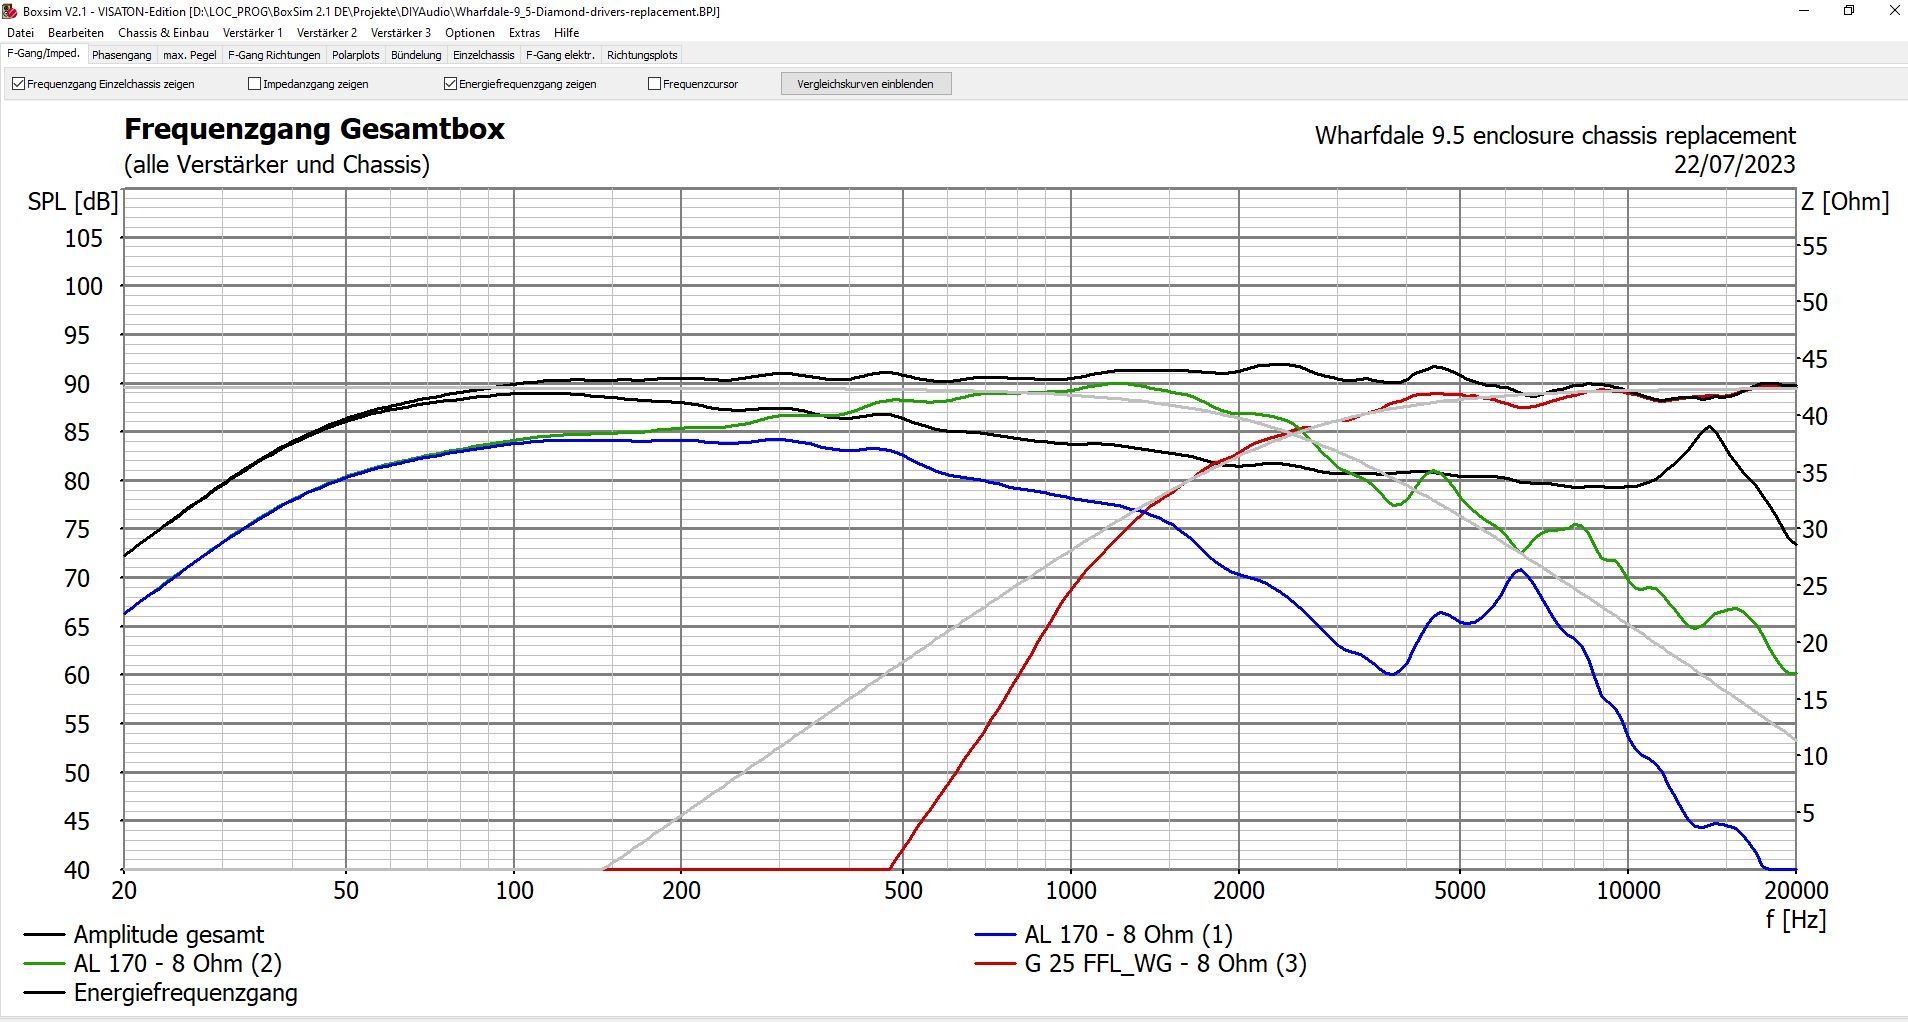This screenshot has width=1908, height=1022.
Task: Switch to the max. Pegel tab
Action: click(190, 55)
